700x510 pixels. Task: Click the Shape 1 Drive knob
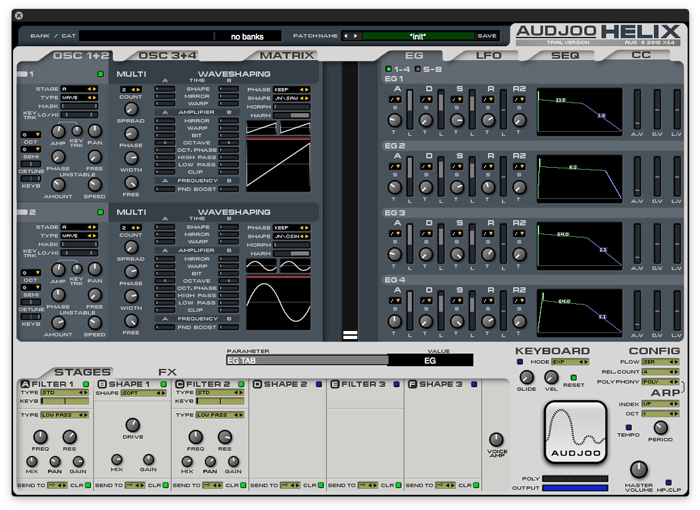point(132,424)
